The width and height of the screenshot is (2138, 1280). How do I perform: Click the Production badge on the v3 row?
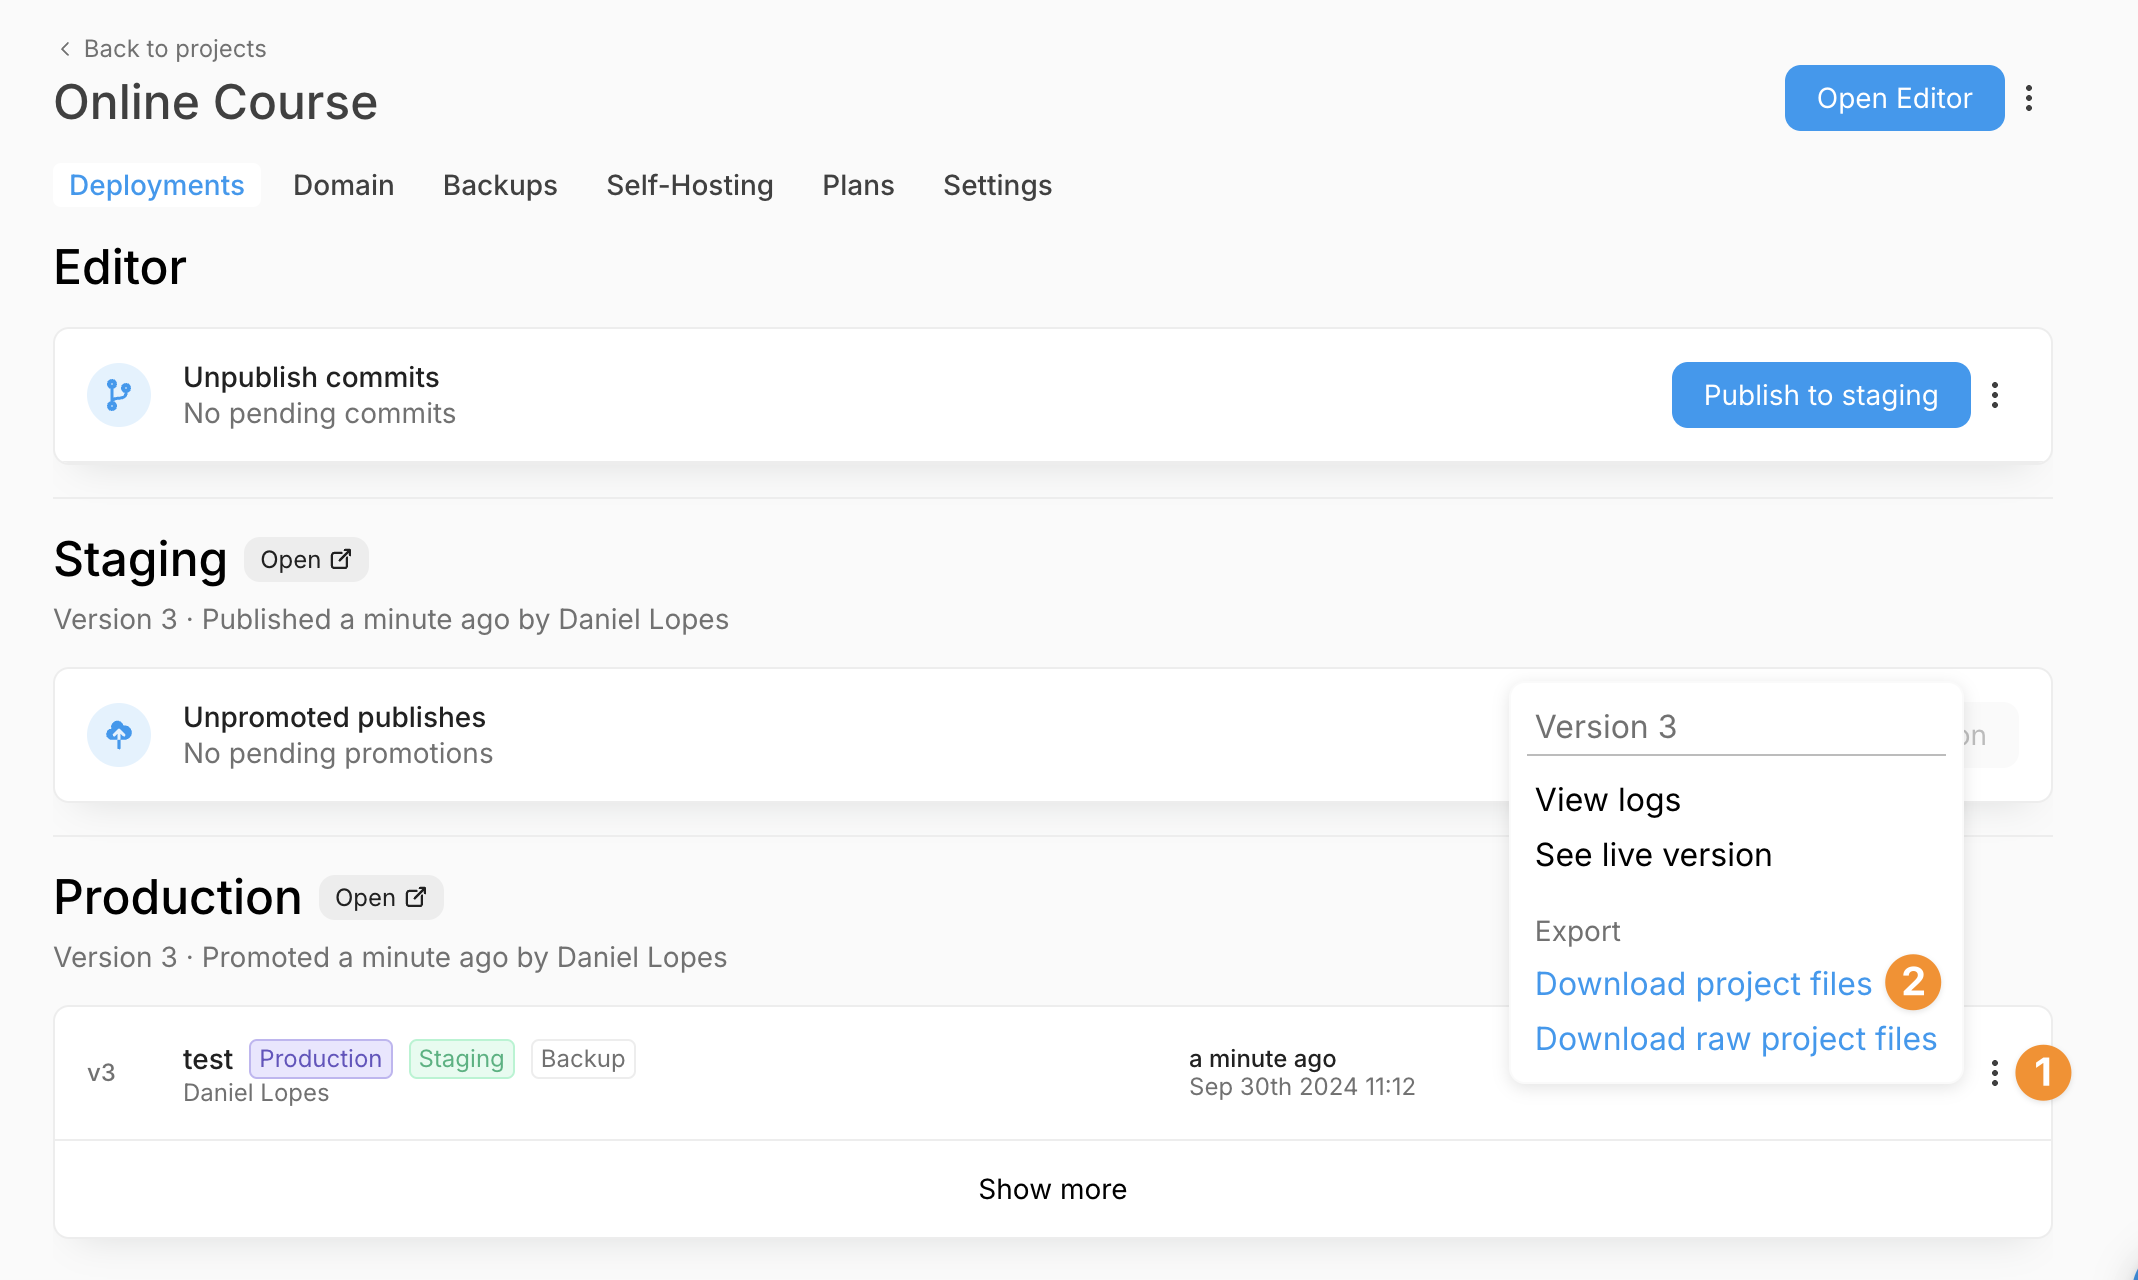(320, 1058)
